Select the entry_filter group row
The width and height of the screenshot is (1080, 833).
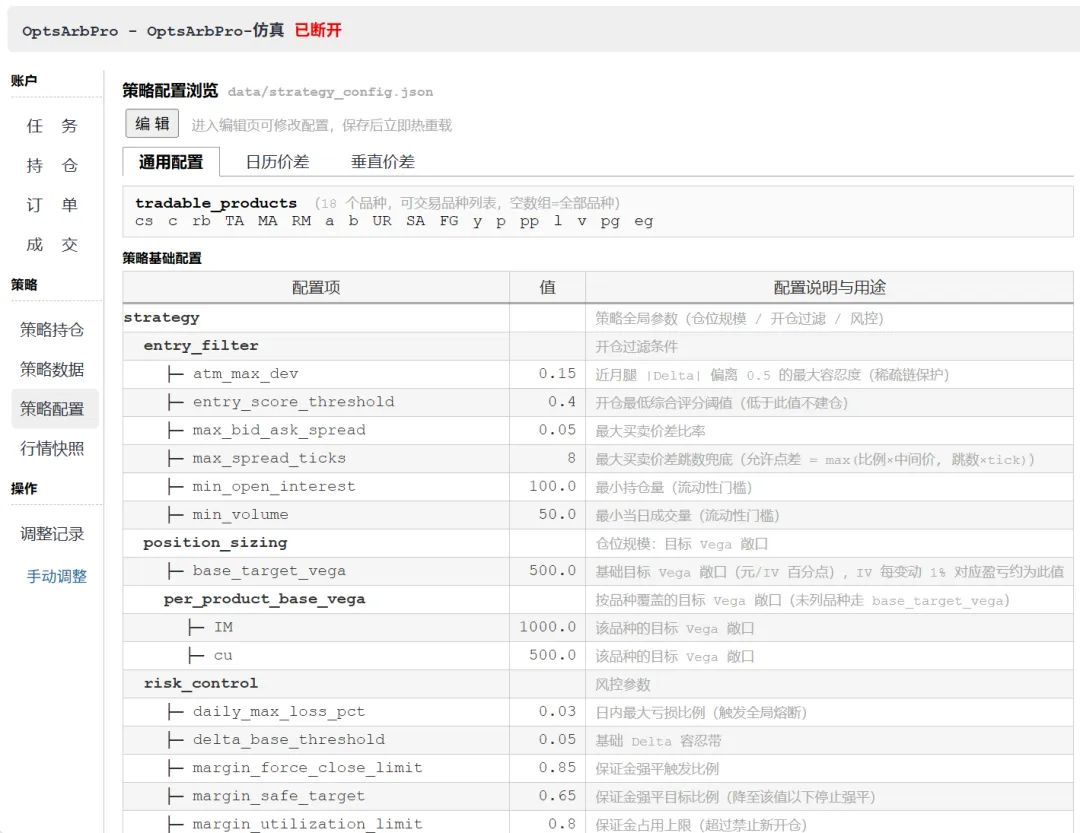(598, 346)
